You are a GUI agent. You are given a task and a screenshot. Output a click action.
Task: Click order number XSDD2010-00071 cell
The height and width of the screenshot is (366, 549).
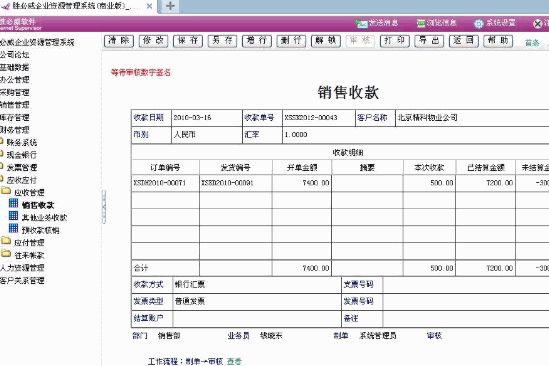pyautogui.click(x=165, y=183)
